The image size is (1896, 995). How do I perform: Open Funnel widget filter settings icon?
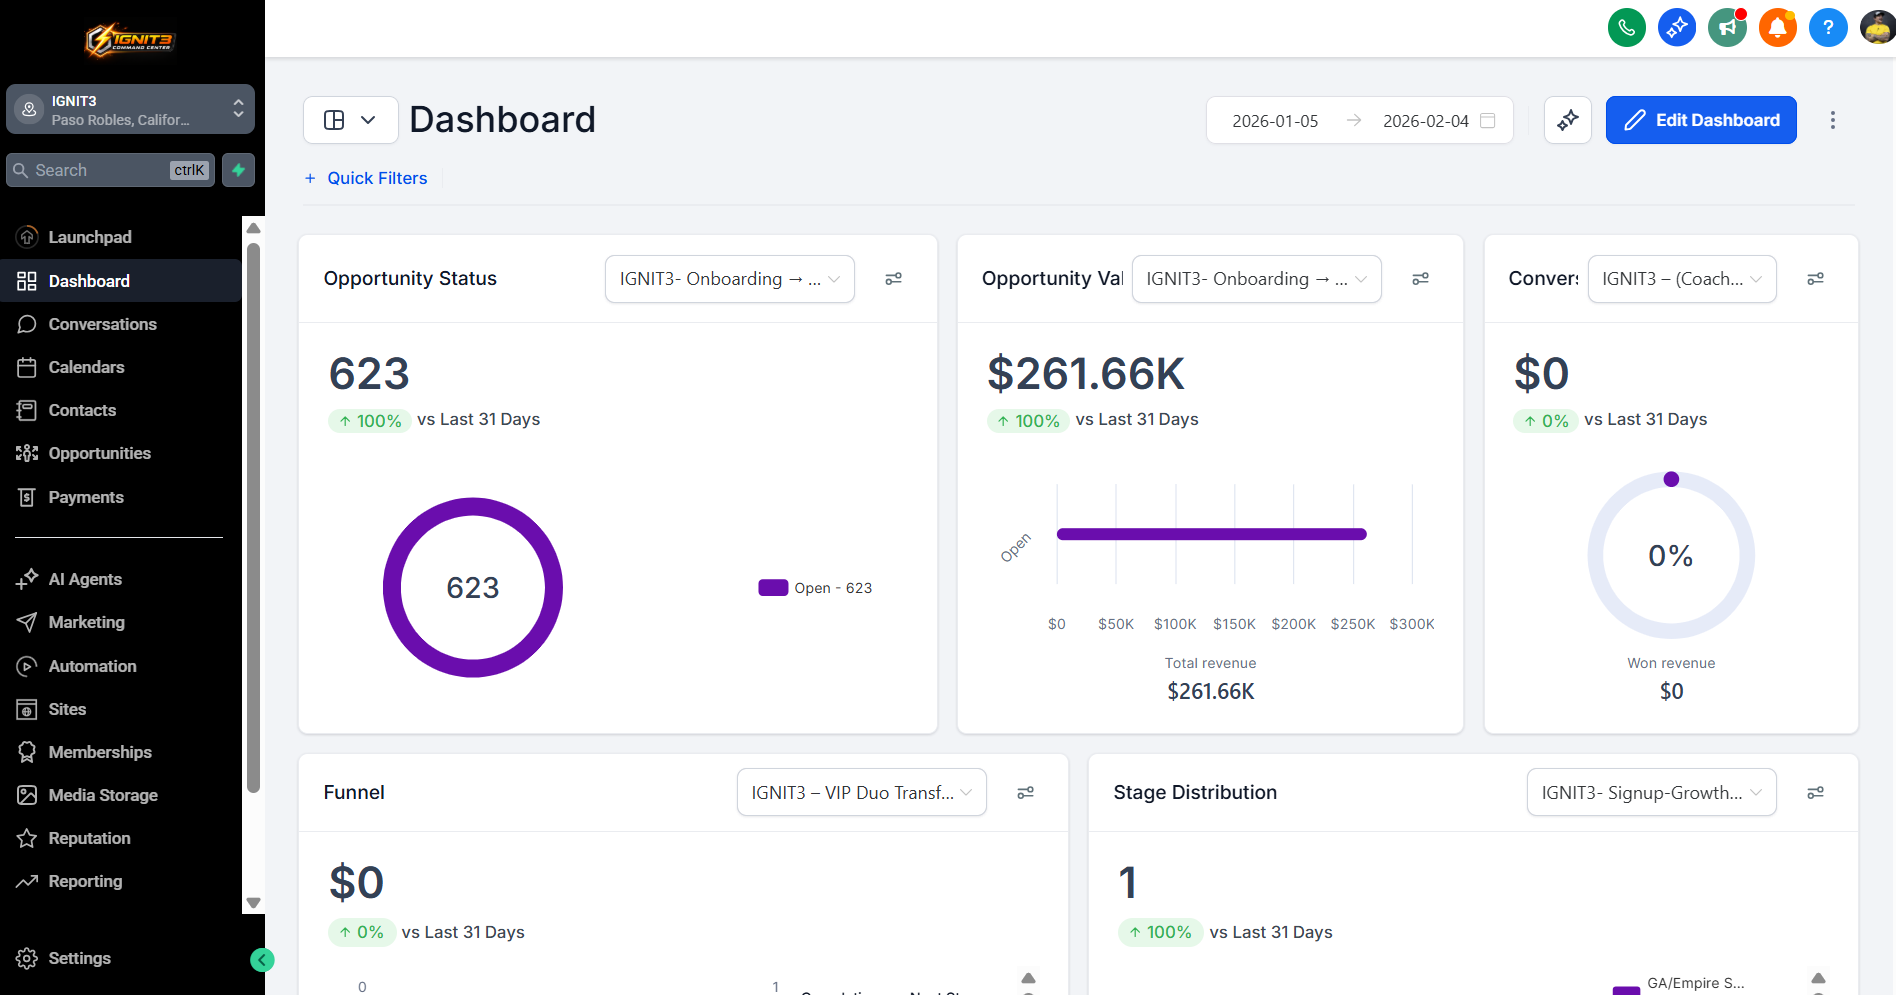pos(1025,793)
